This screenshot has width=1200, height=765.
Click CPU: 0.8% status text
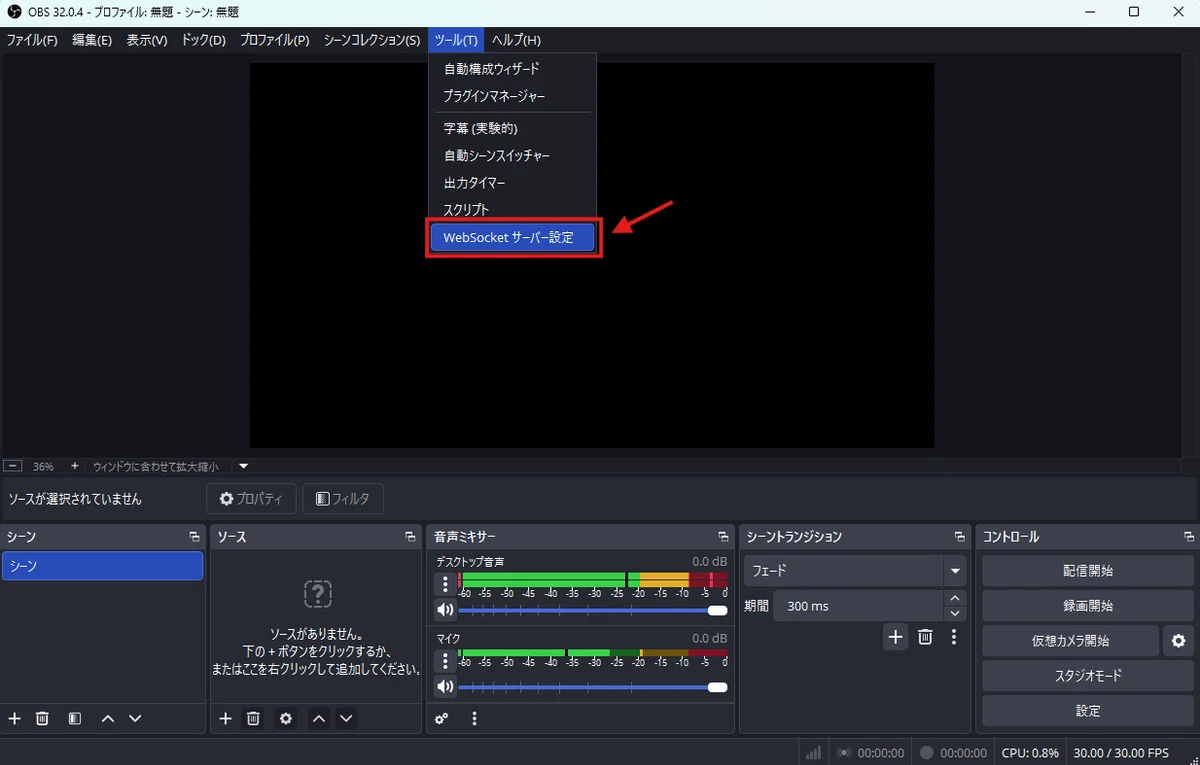(x=1029, y=753)
